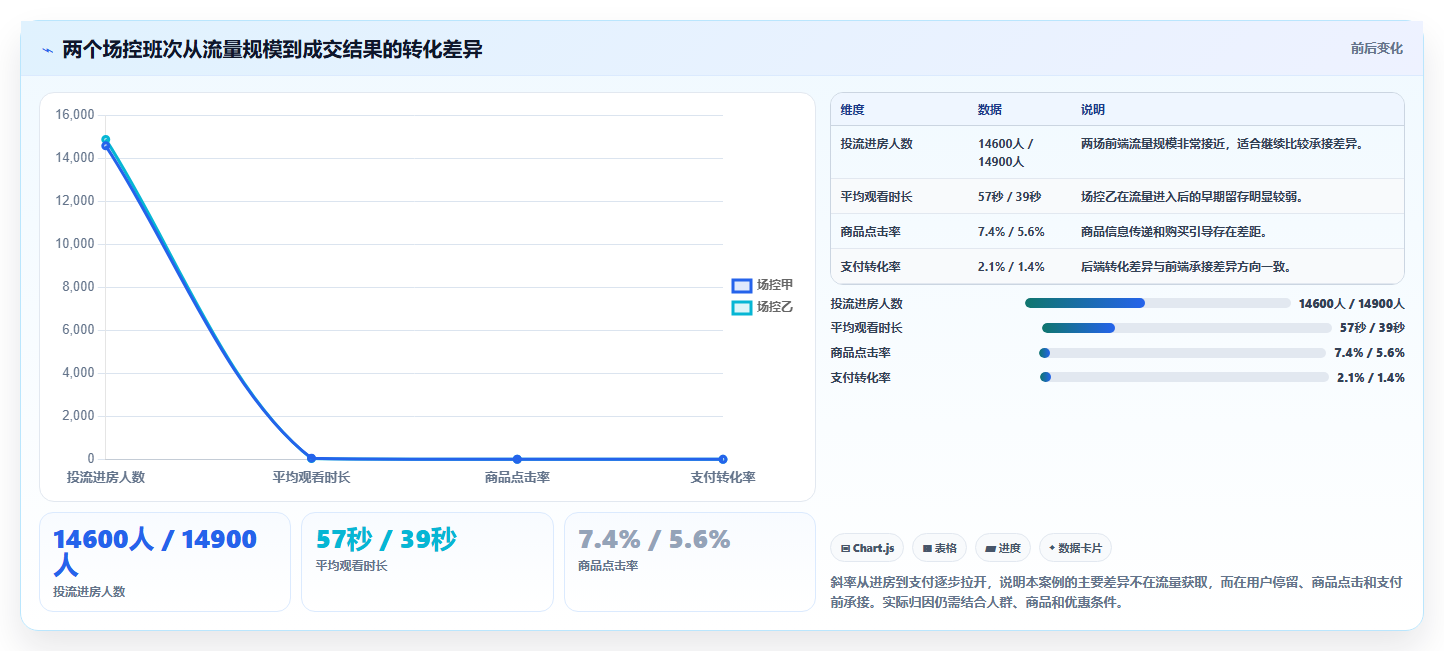Toggle the 场控甲 legend swatch
Viewport: 1444px width, 651px height.
(x=741, y=286)
